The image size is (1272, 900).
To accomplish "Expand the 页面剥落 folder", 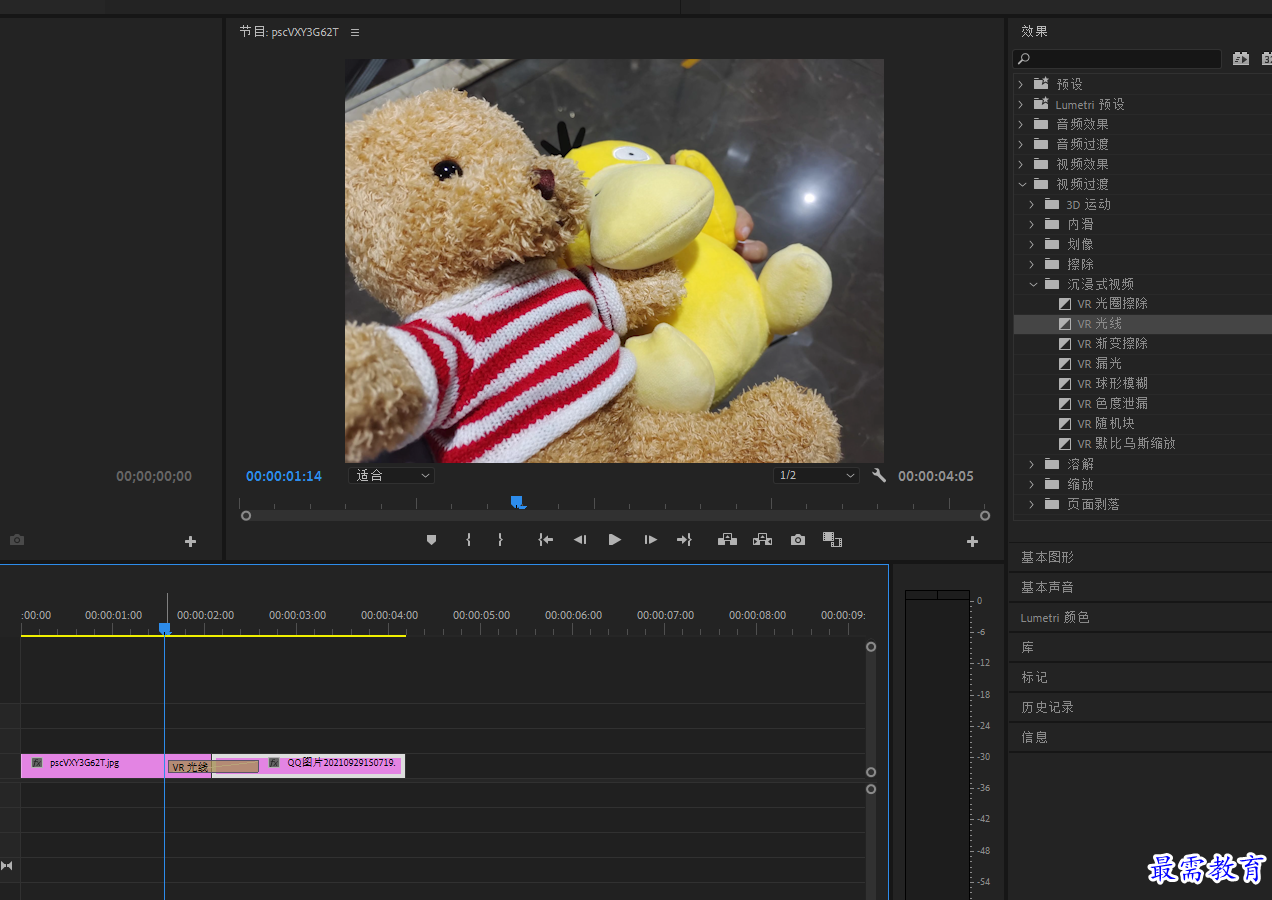I will (x=1033, y=504).
